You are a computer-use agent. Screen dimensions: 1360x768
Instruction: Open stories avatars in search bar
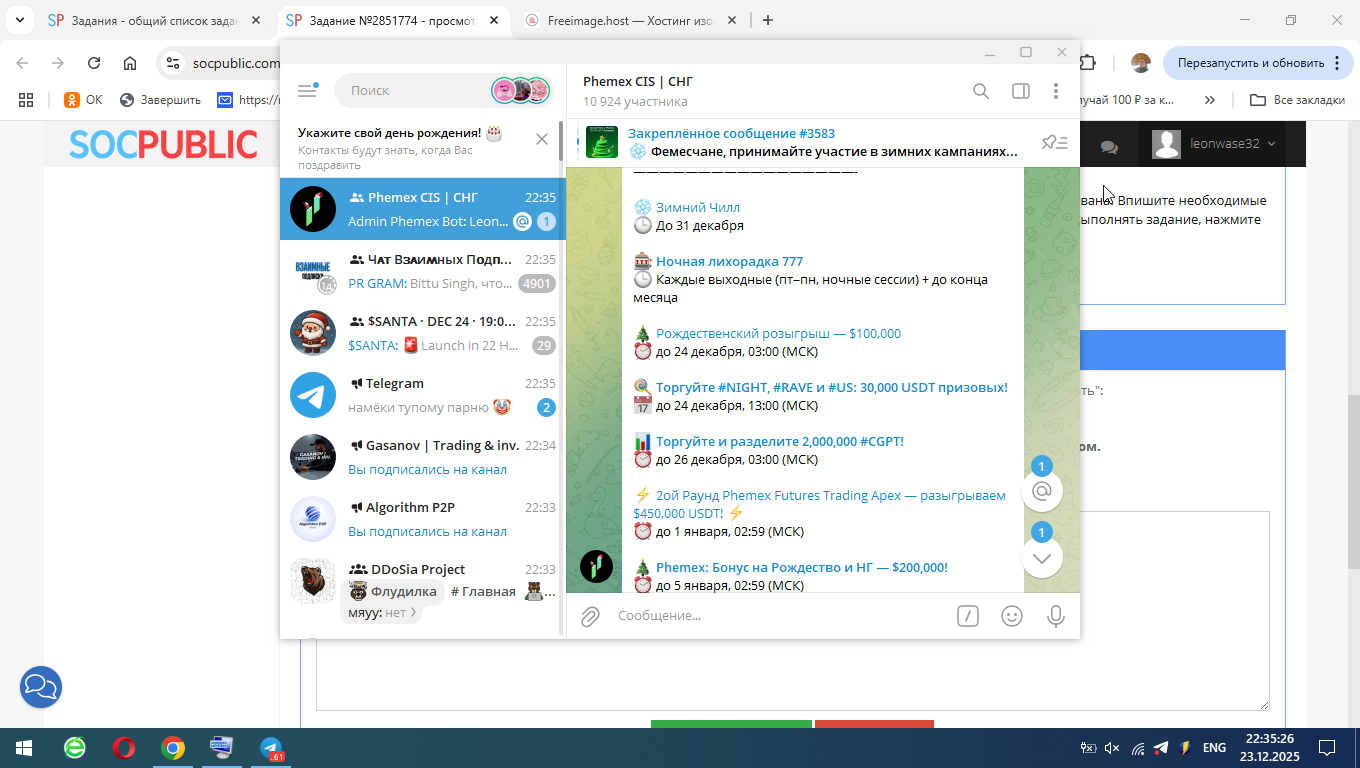(520, 90)
